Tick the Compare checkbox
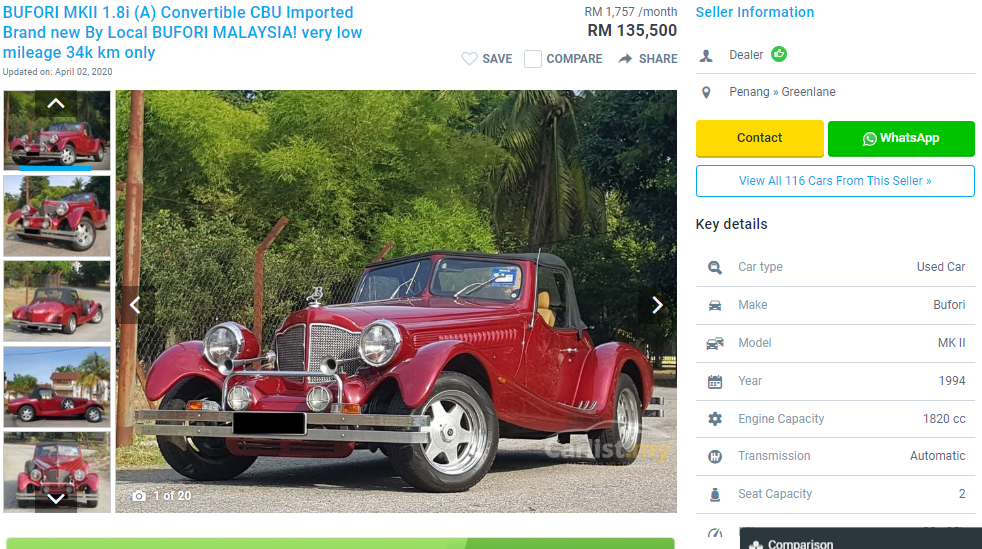Screen dimensions: 982x549 coord(532,59)
